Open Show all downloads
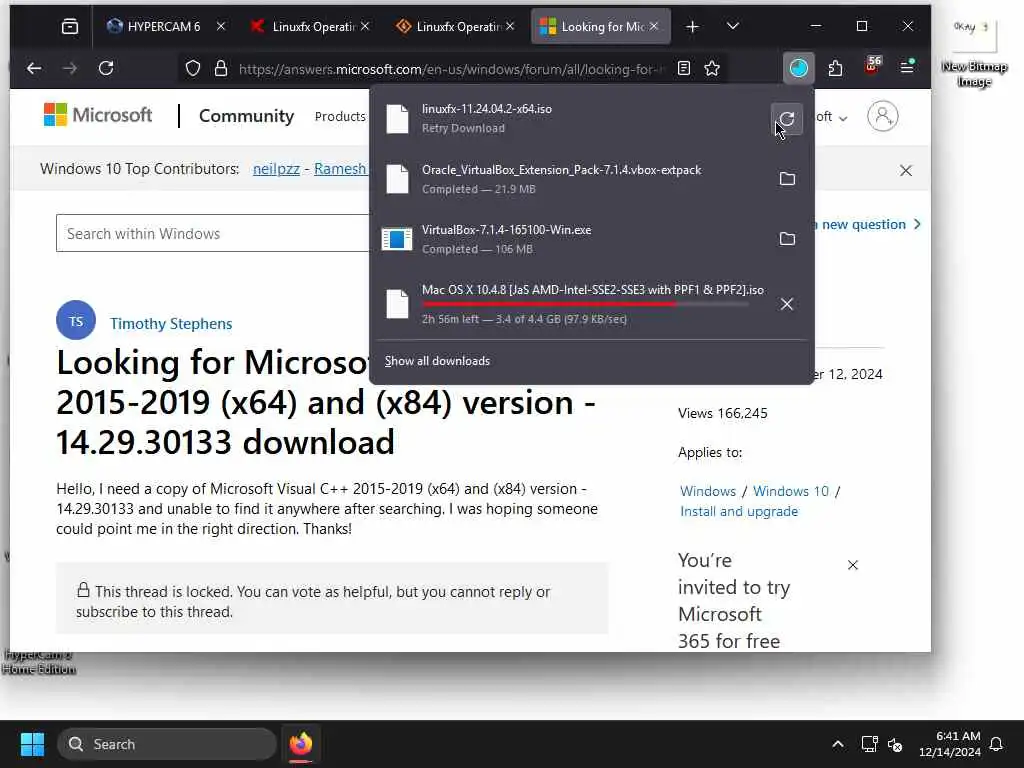Image resolution: width=1024 pixels, height=768 pixels. tap(437, 360)
